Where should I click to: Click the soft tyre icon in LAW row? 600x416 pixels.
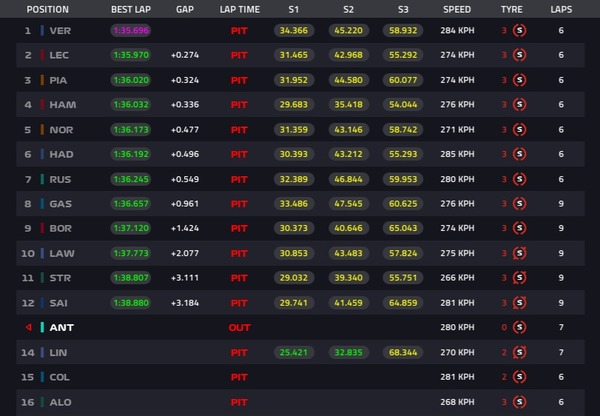pyautogui.click(x=519, y=253)
